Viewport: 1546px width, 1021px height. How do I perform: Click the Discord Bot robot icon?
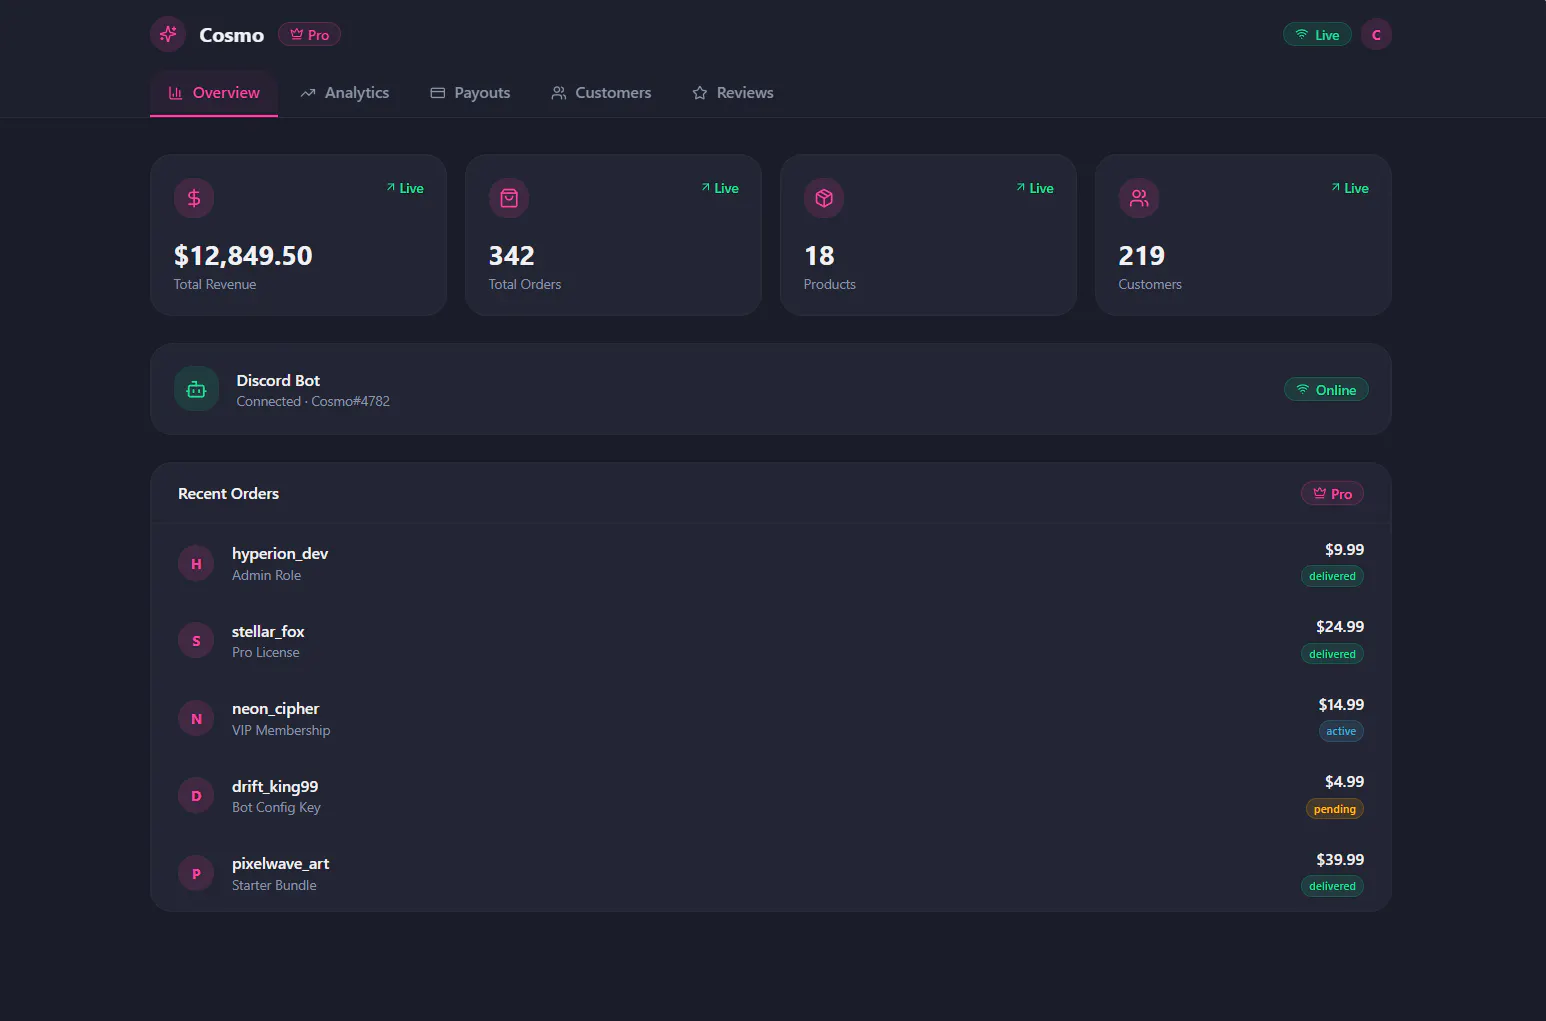coord(196,390)
